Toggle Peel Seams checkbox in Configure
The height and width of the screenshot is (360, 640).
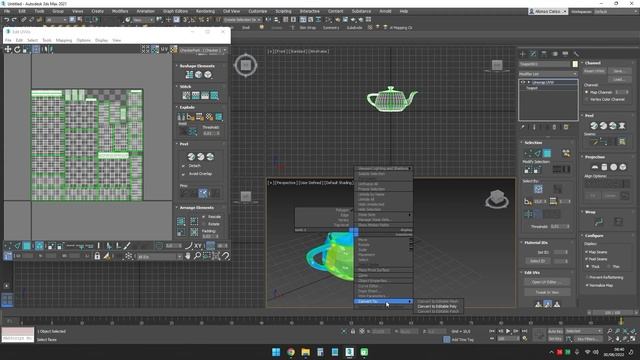pyautogui.click(x=587, y=259)
